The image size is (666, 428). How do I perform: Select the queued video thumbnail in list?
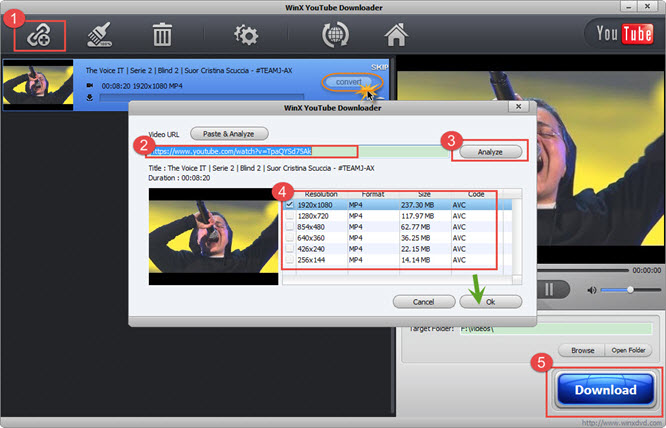tap(38, 84)
